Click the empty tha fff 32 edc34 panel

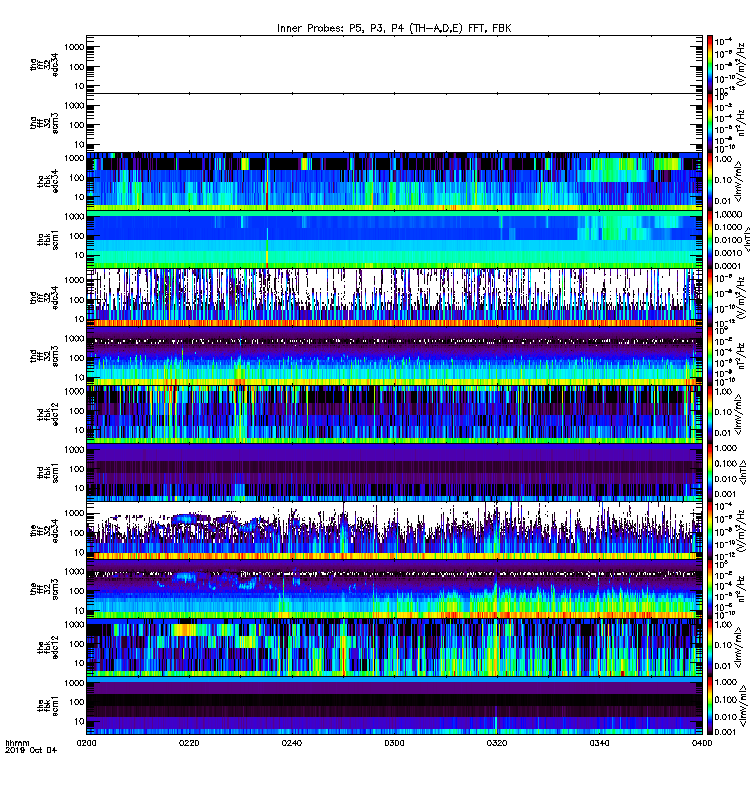(x=394, y=64)
